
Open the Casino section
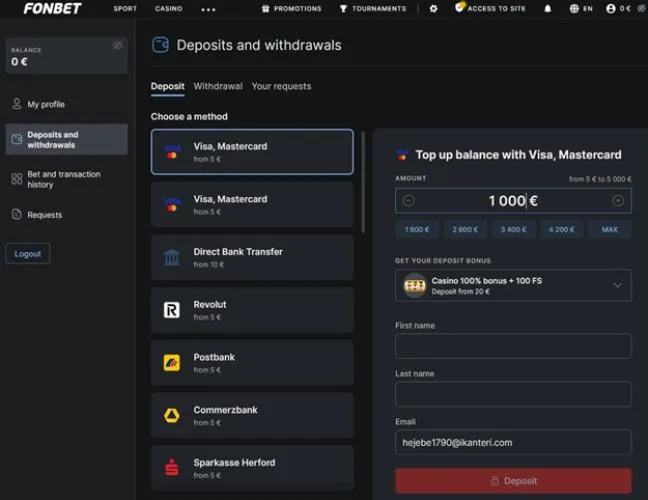pyautogui.click(x=169, y=9)
